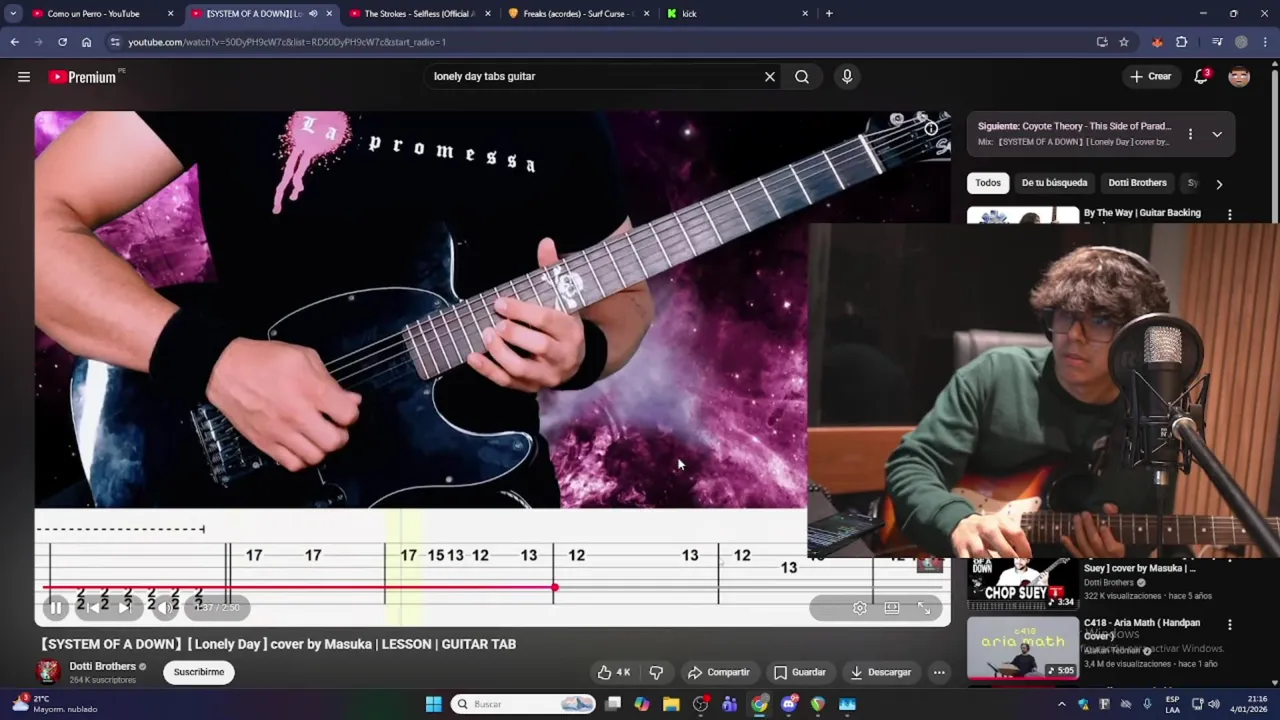
Task: Clear the 'lonely day tabs guitar' search text
Action: [x=770, y=77]
